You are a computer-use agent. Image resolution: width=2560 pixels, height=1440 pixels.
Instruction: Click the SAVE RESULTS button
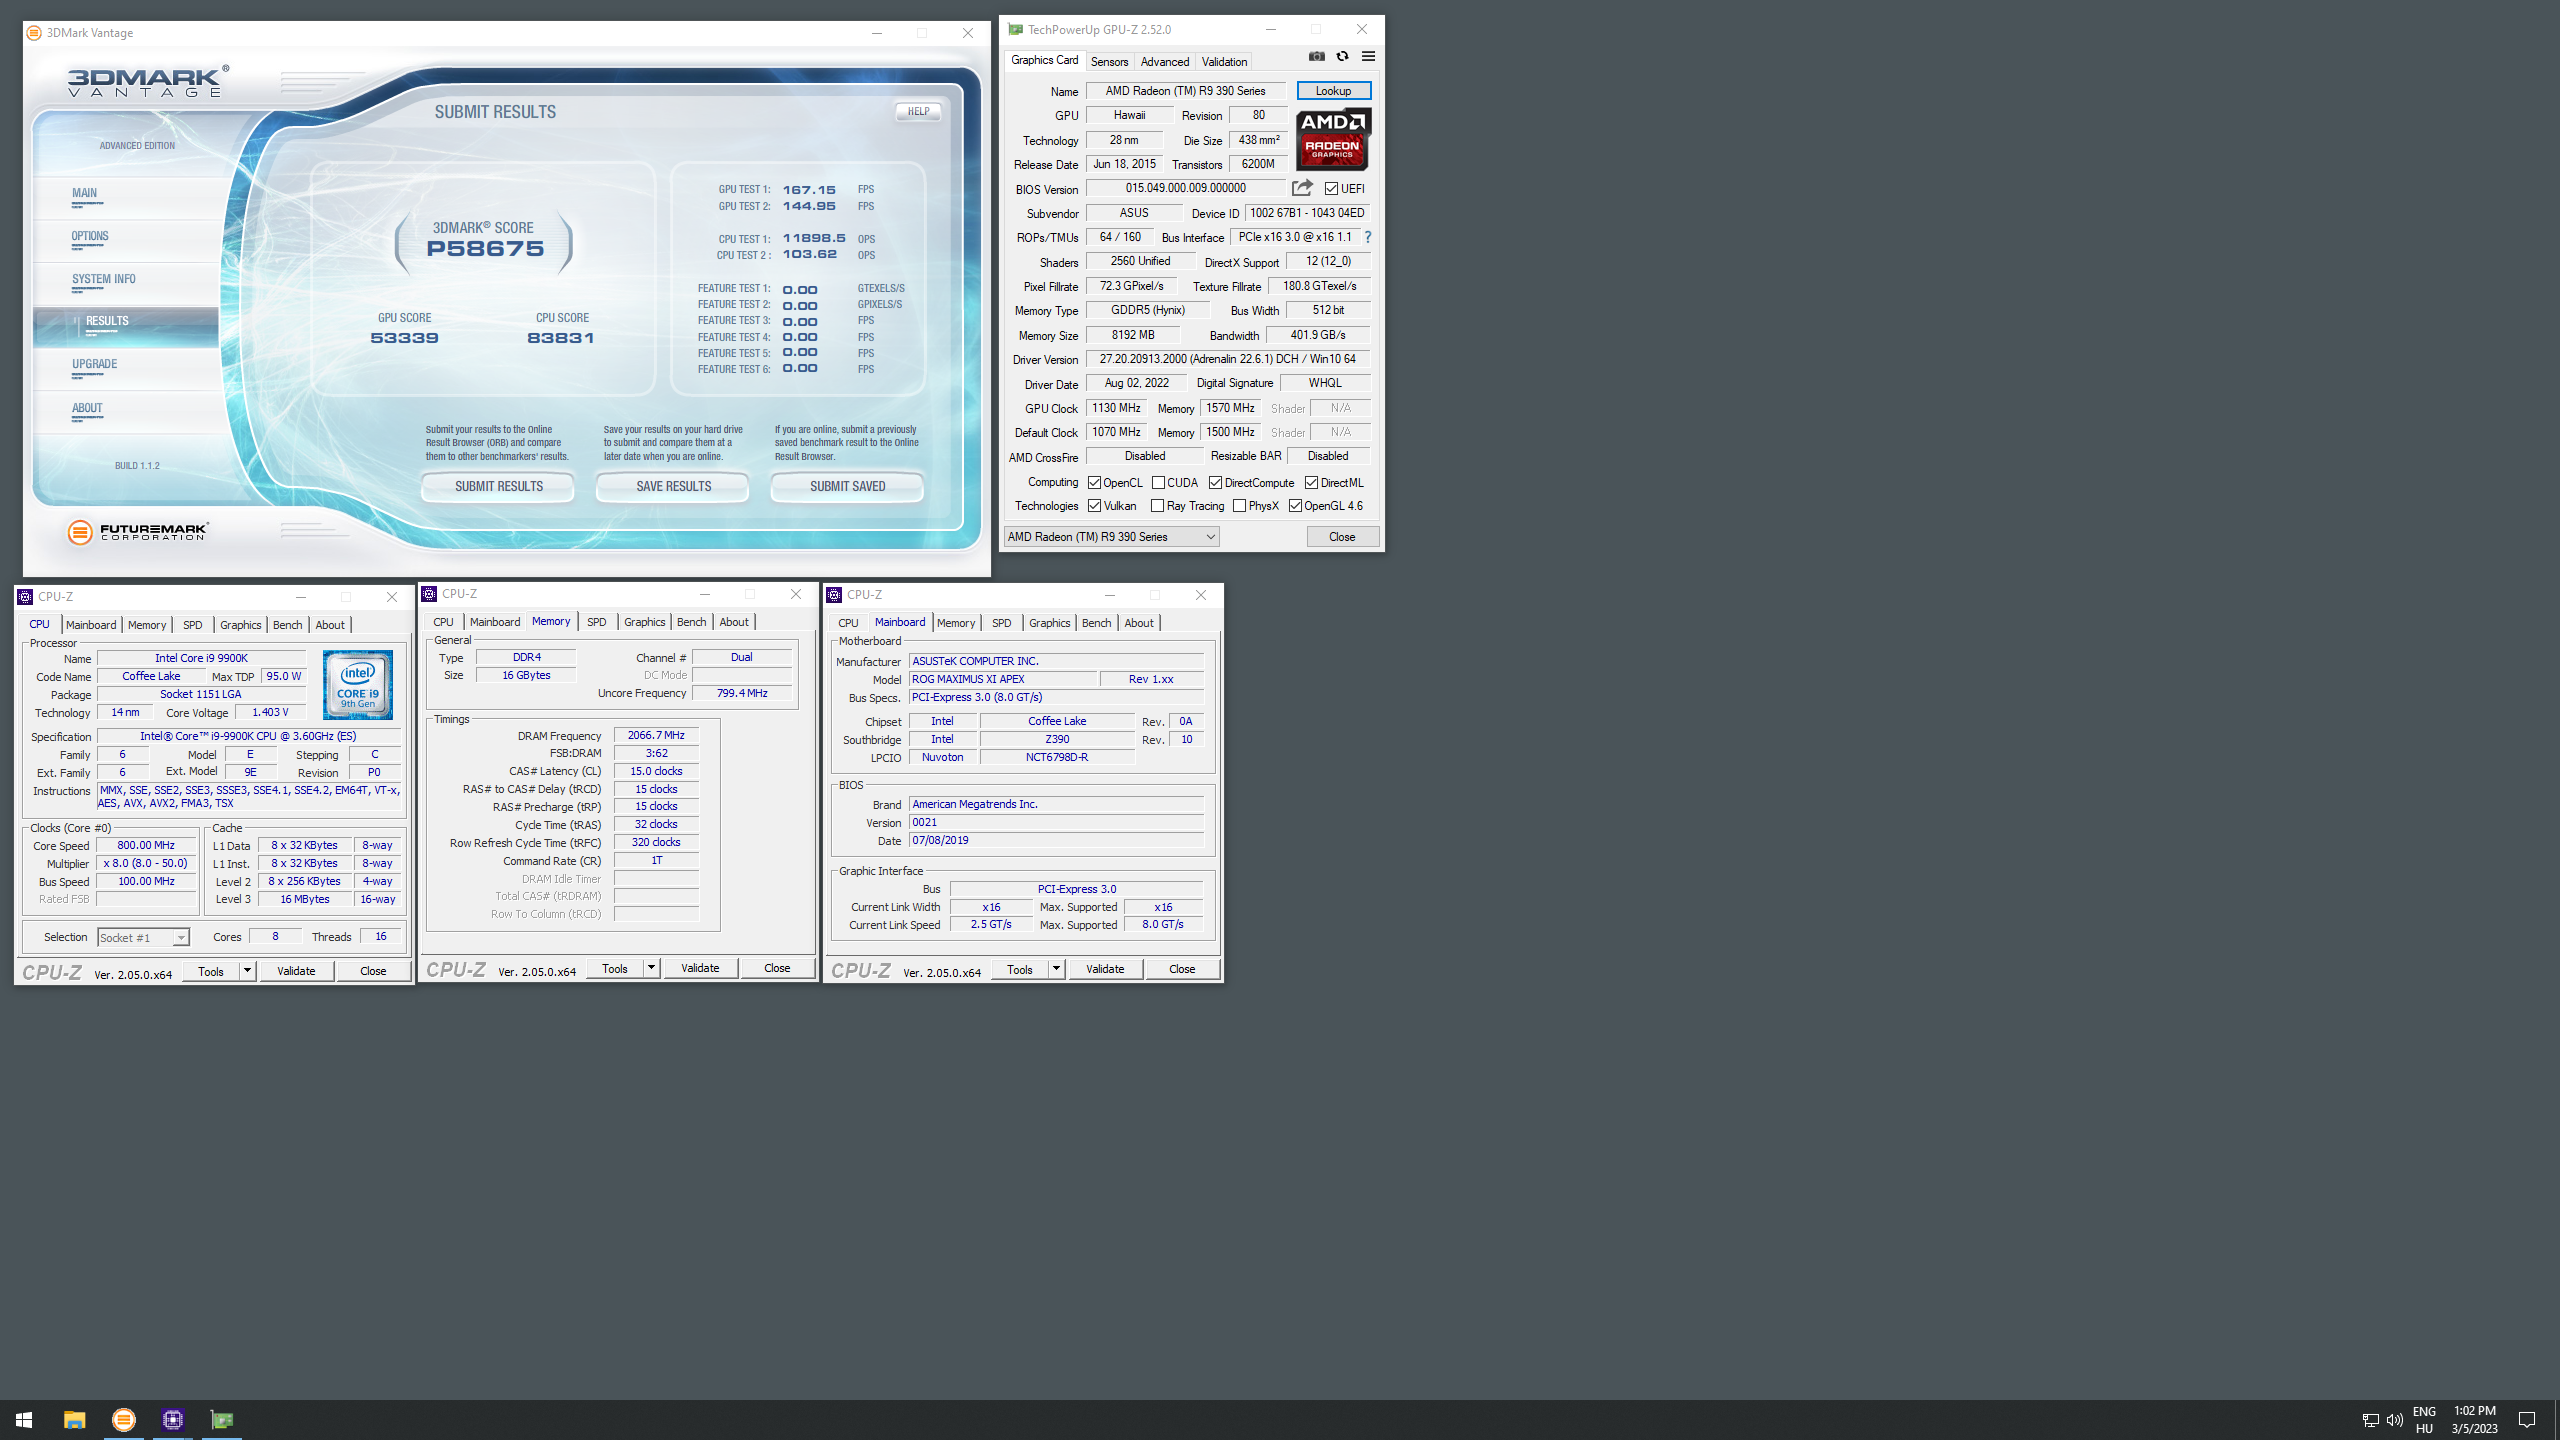(x=673, y=487)
